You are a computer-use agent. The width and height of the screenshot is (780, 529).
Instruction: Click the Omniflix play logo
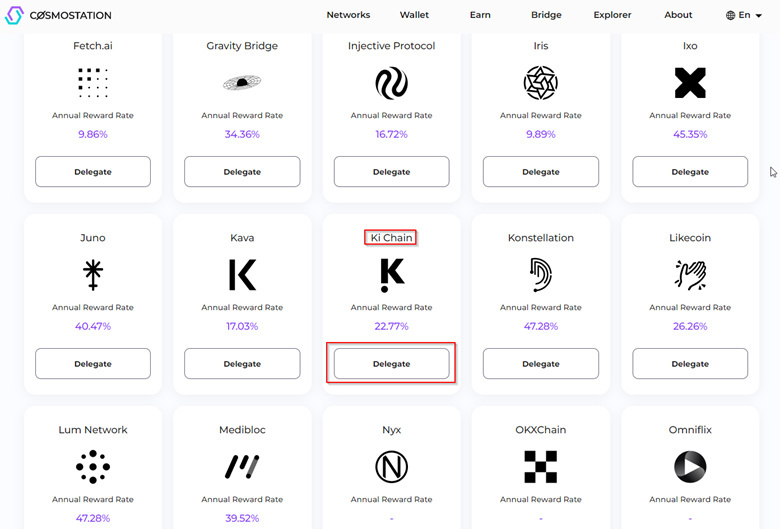click(690, 467)
